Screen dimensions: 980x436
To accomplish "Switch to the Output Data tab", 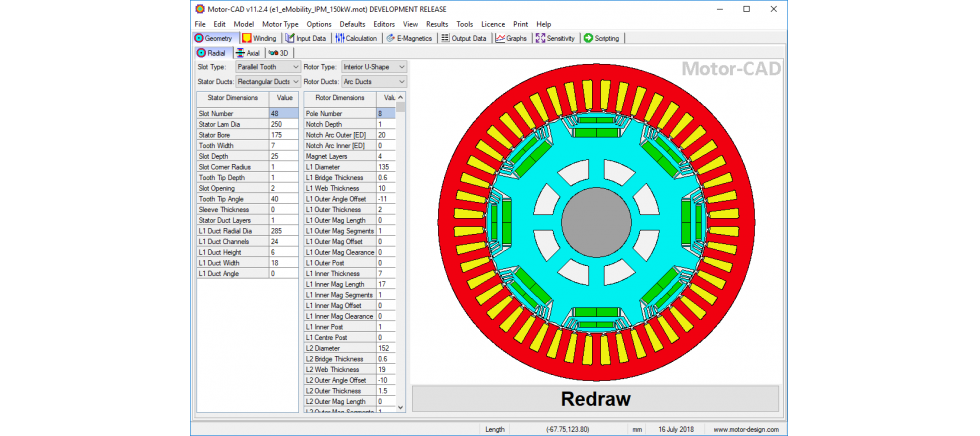I will [464, 38].
